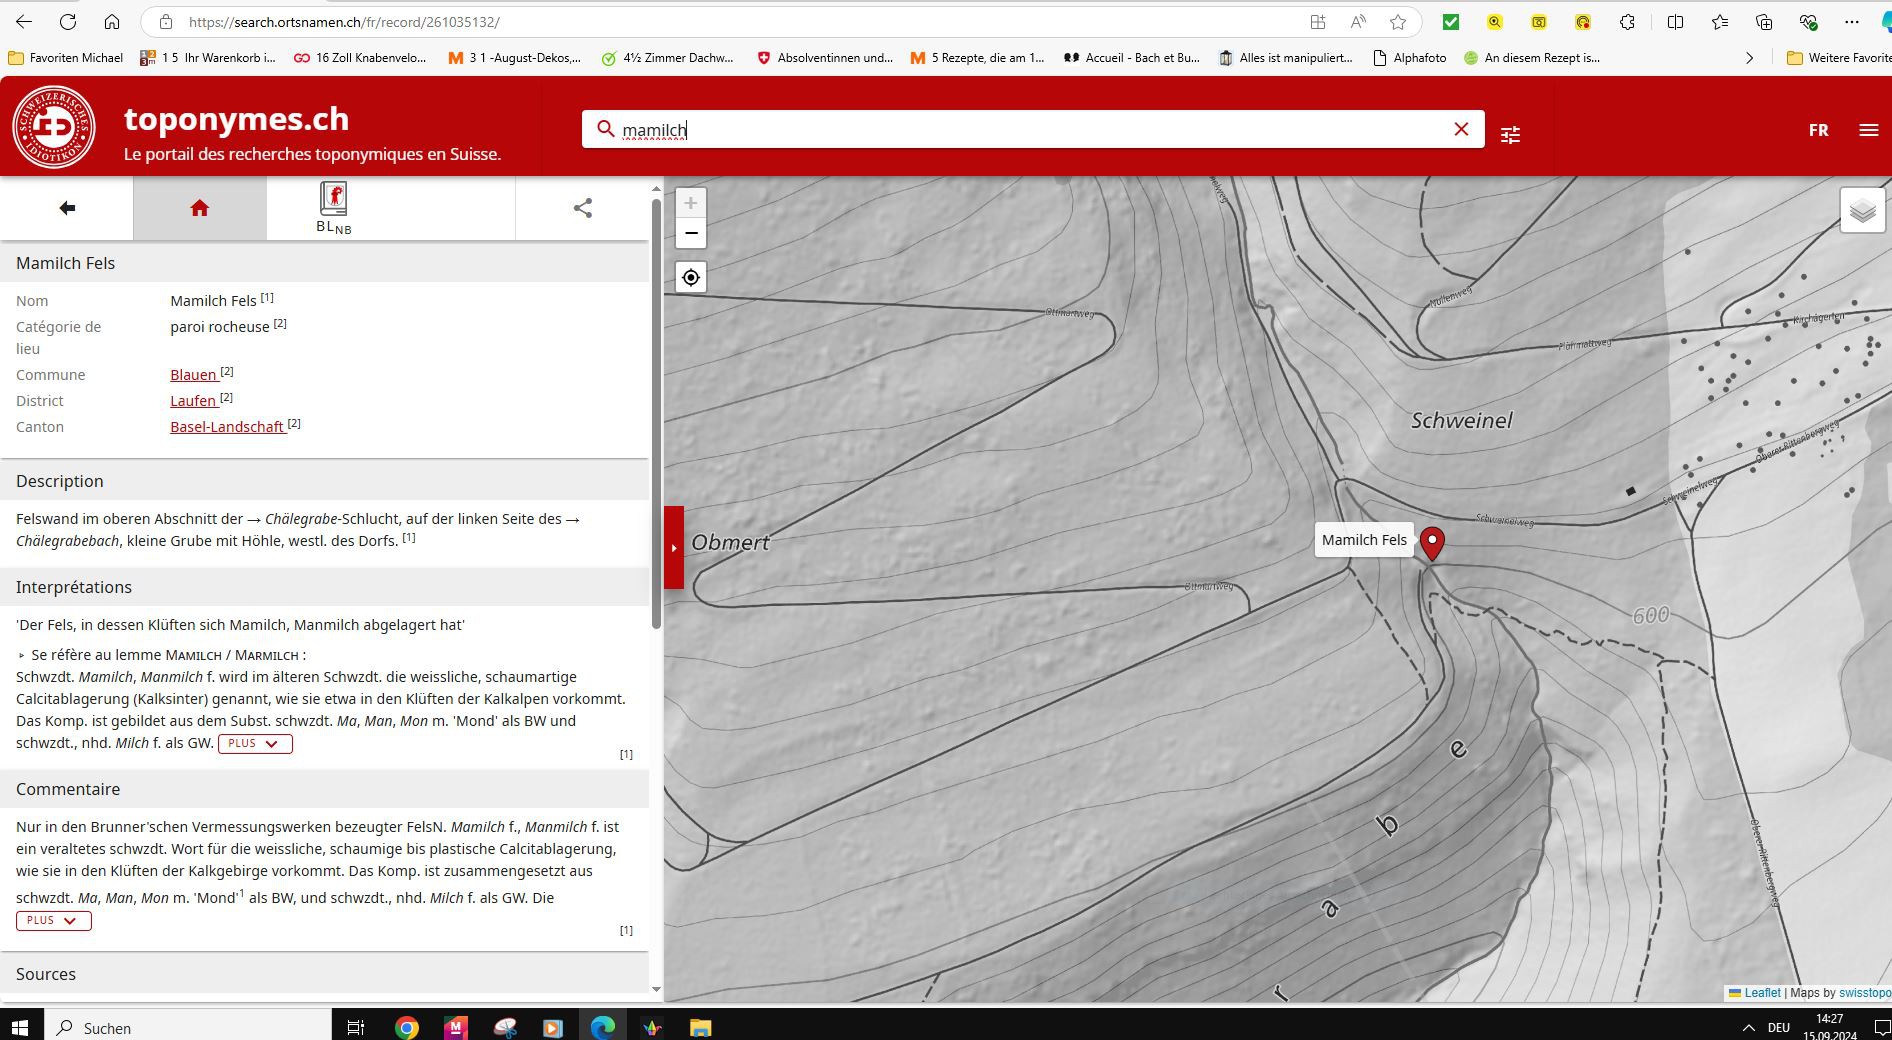Open the Alphafoto bookmark
Viewport: 1892px width, 1040px height.
1410,58
